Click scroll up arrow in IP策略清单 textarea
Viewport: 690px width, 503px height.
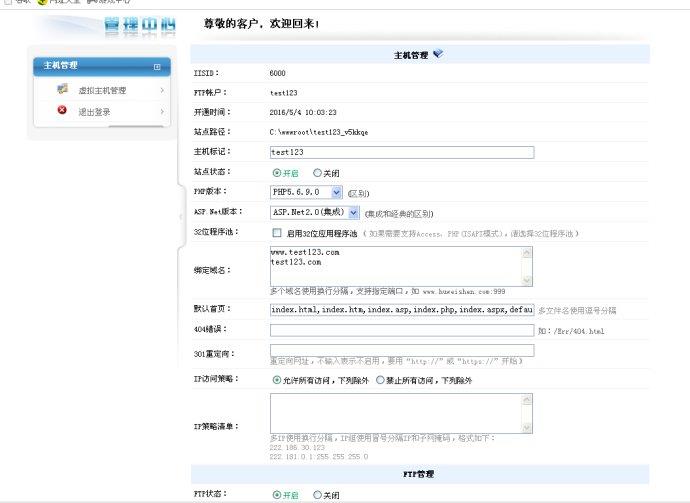[527, 400]
